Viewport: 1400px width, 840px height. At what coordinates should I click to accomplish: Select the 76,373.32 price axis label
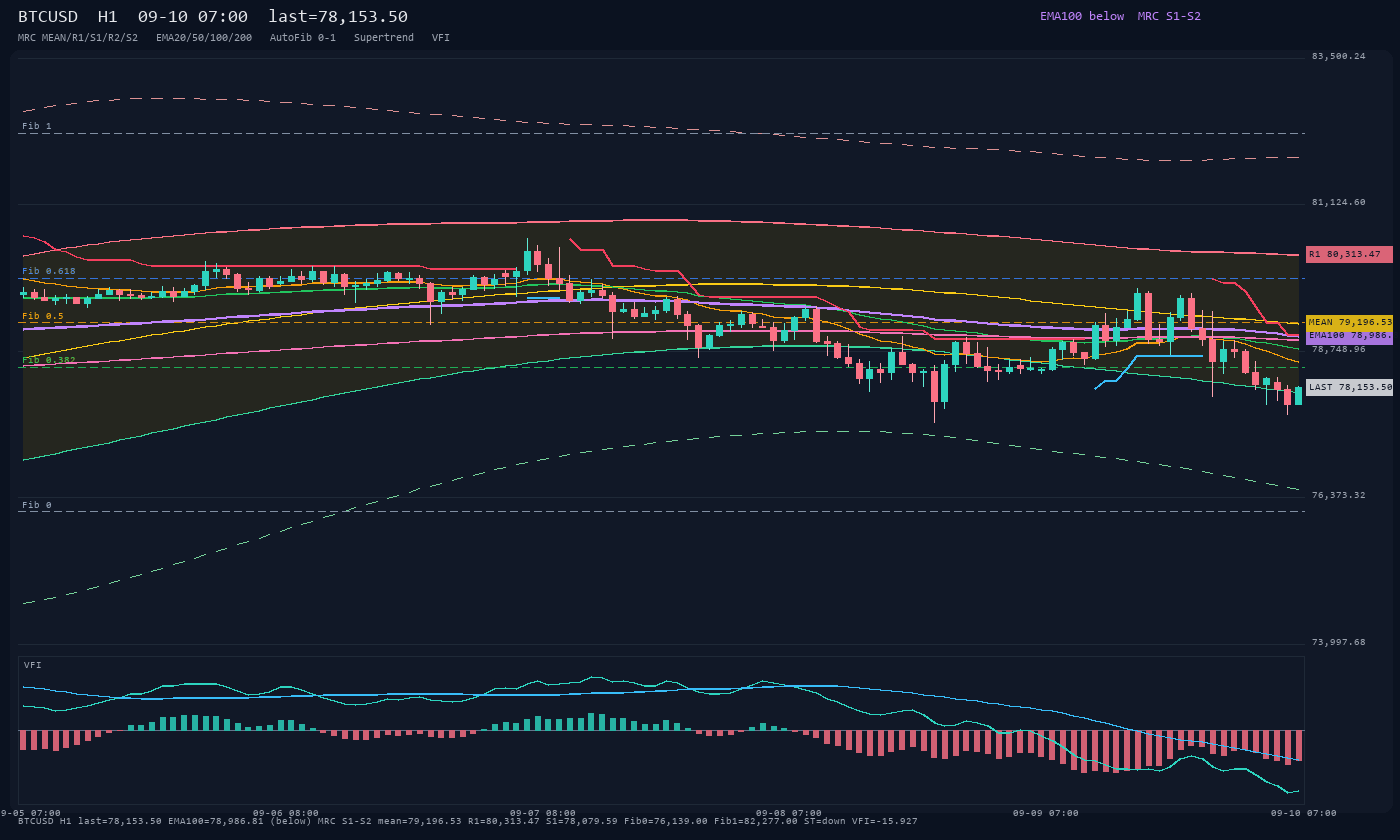1338,495
